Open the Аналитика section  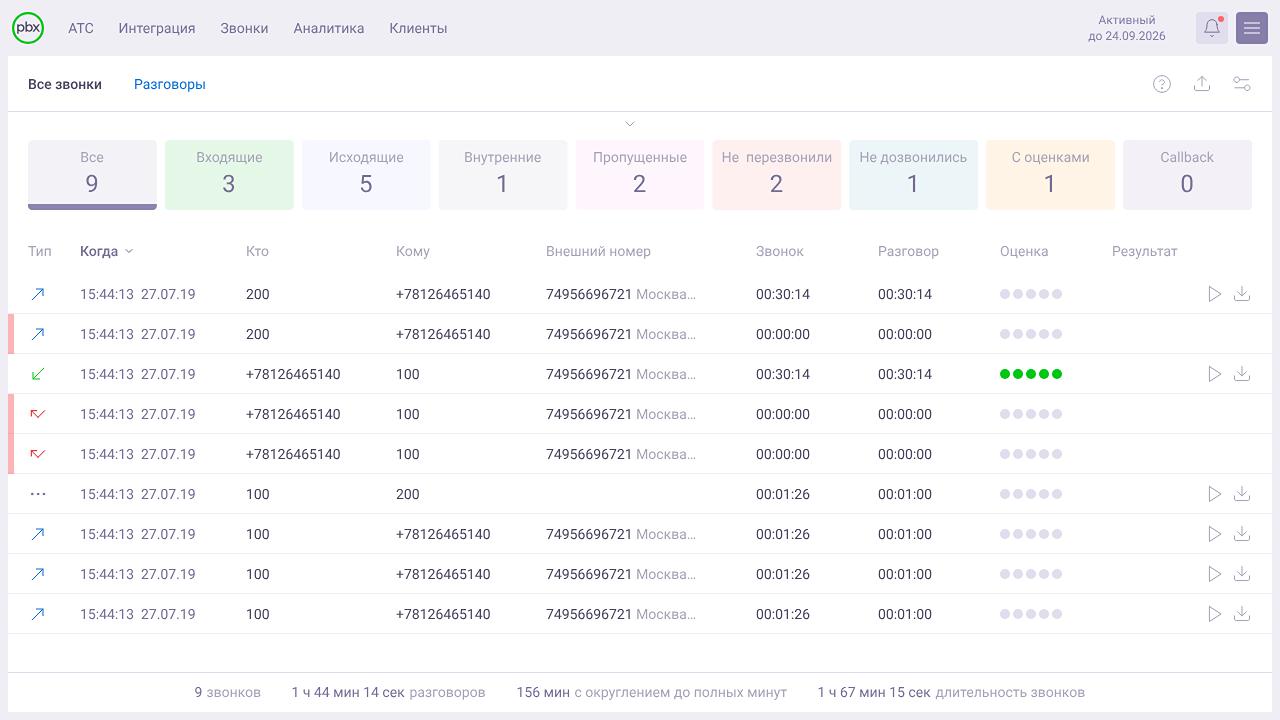[330, 28]
